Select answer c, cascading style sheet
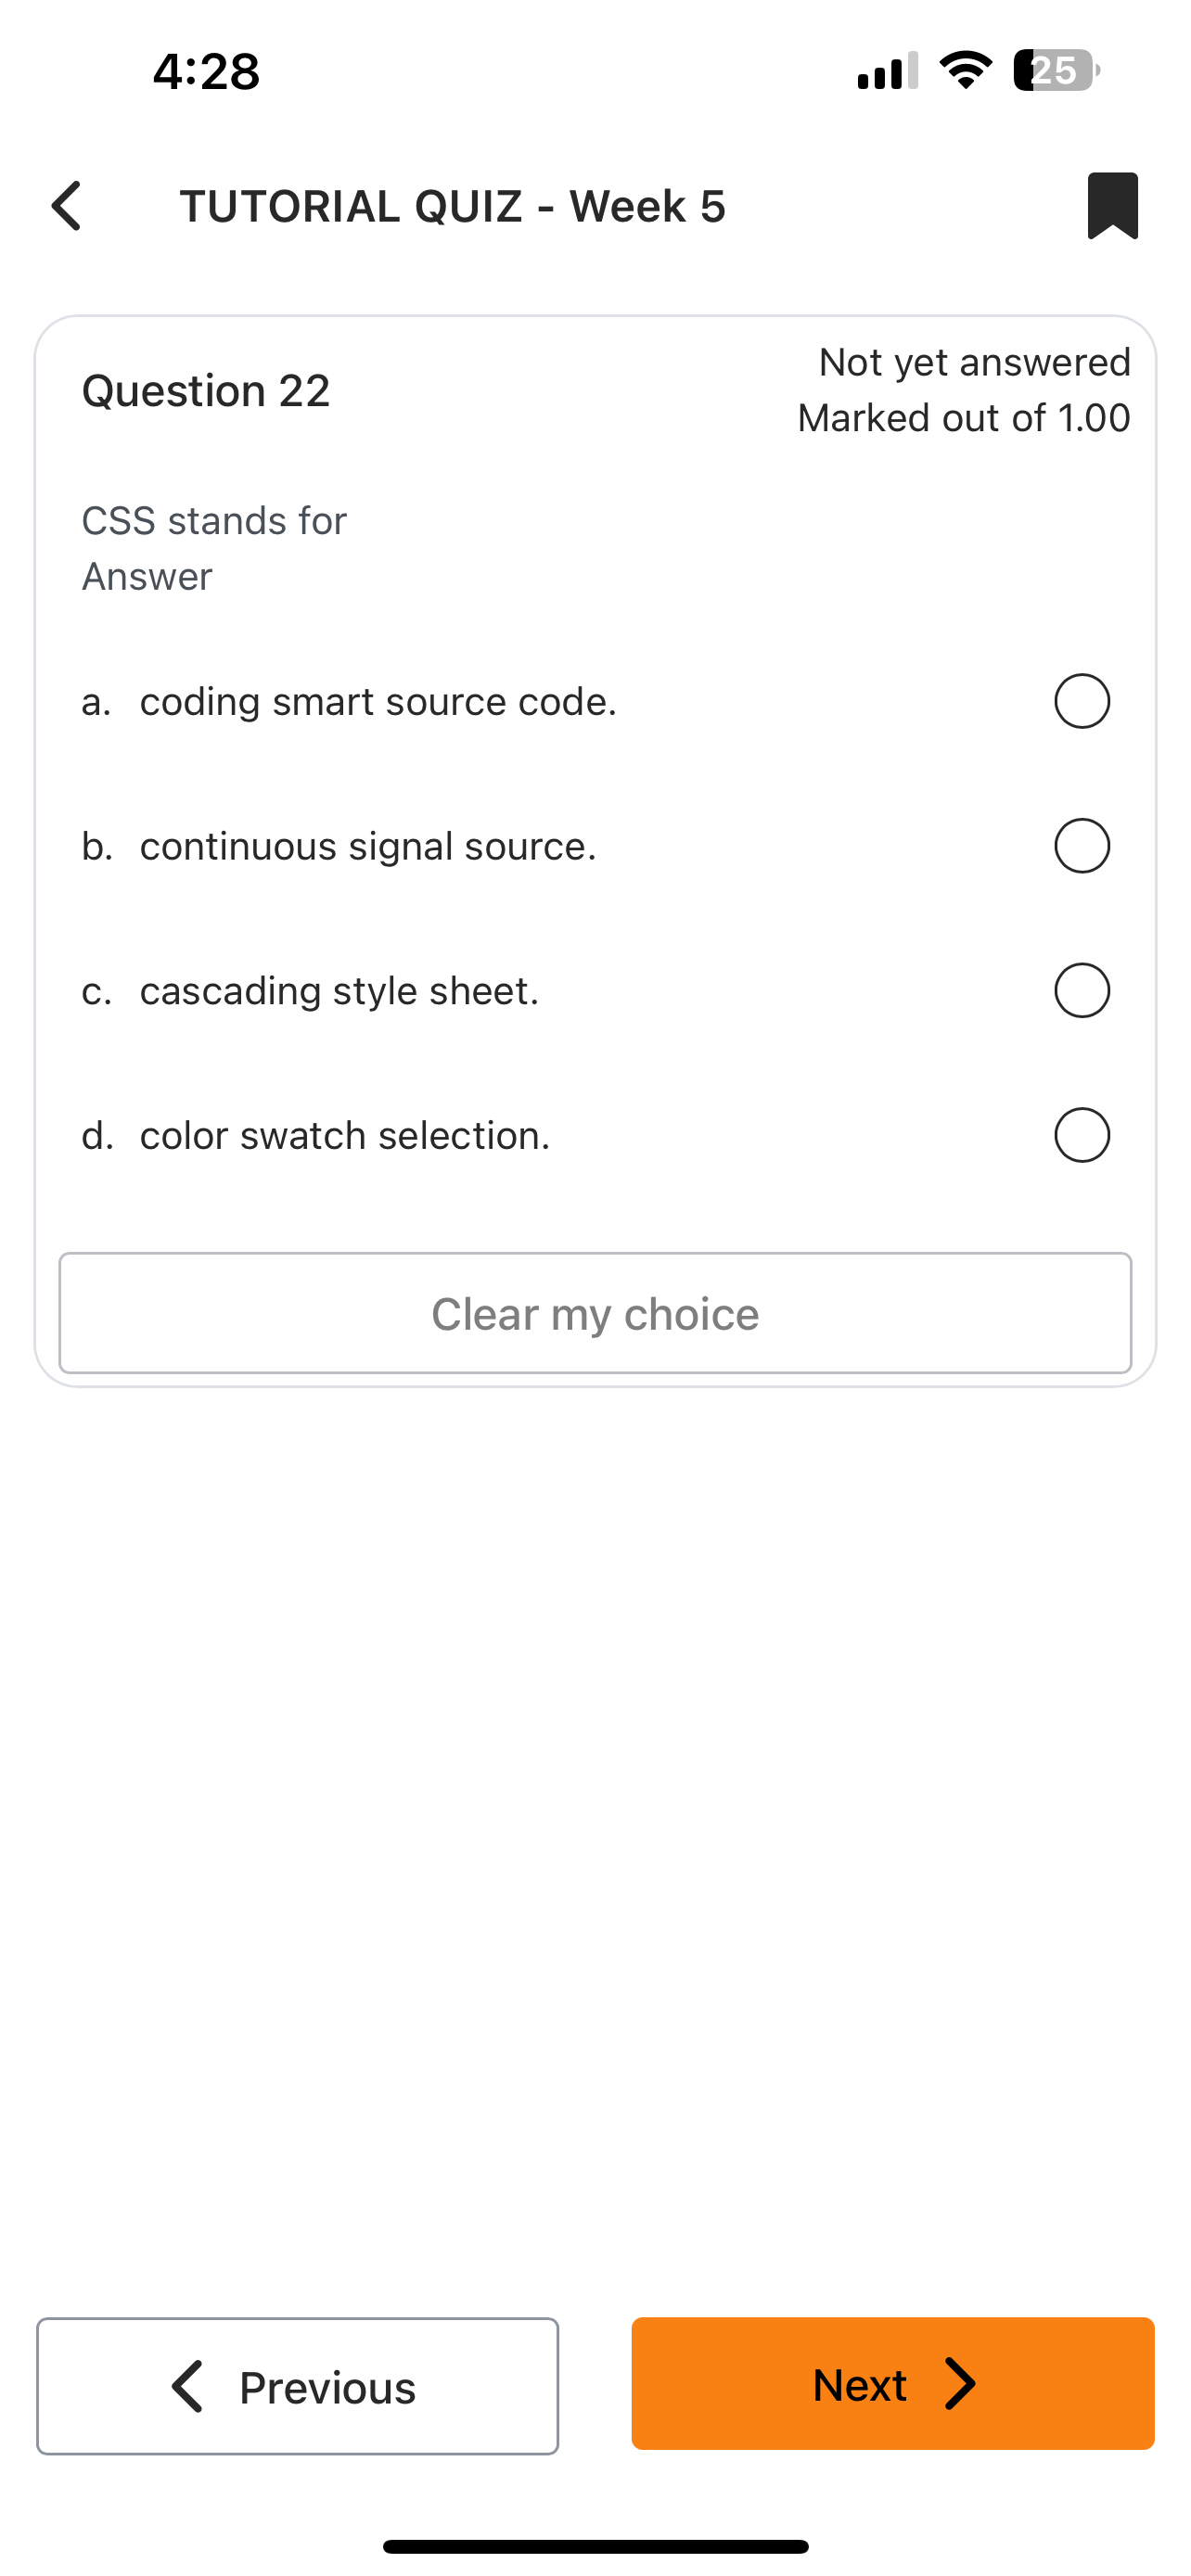 point(1080,990)
